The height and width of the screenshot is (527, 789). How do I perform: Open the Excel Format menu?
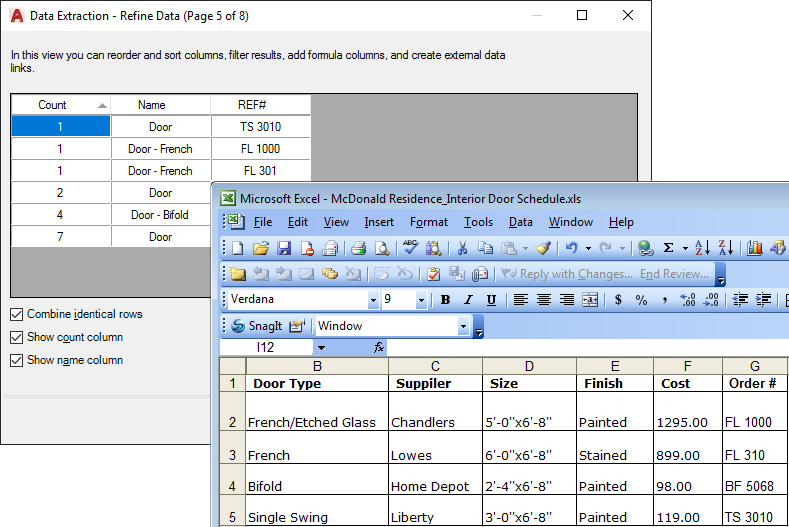click(x=429, y=222)
